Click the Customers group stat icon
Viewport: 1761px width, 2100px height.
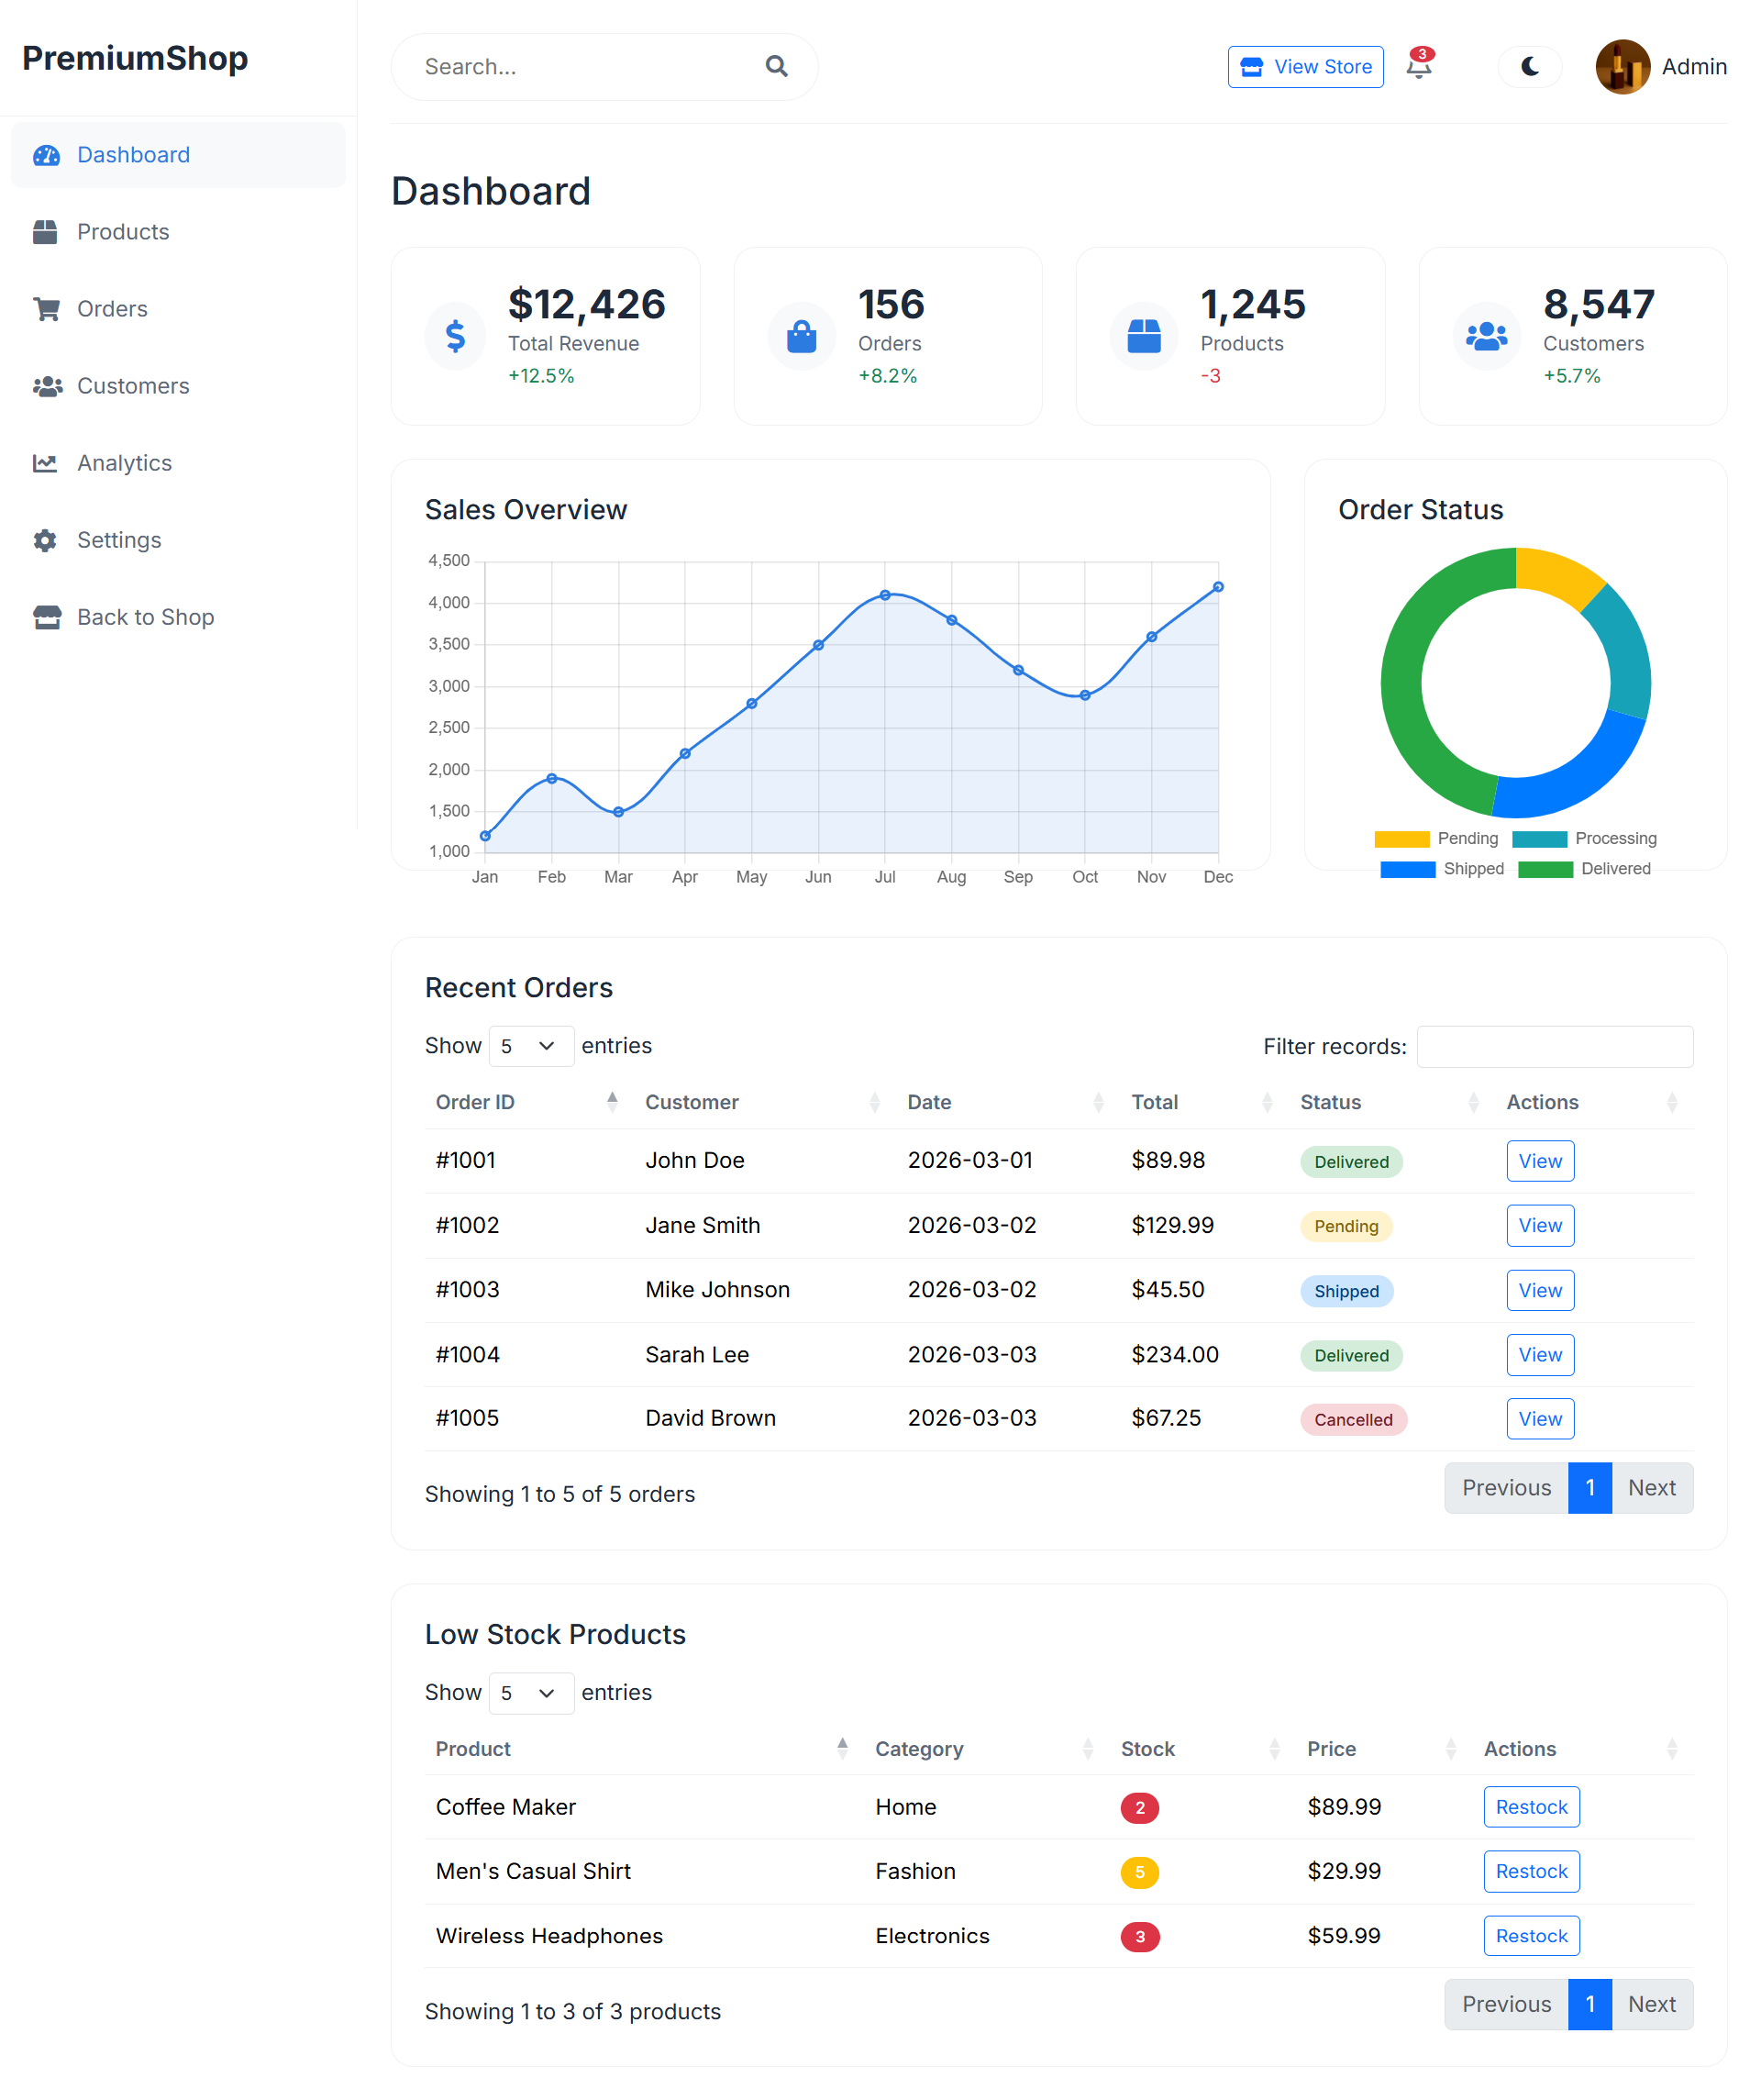[x=1486, y=336]
